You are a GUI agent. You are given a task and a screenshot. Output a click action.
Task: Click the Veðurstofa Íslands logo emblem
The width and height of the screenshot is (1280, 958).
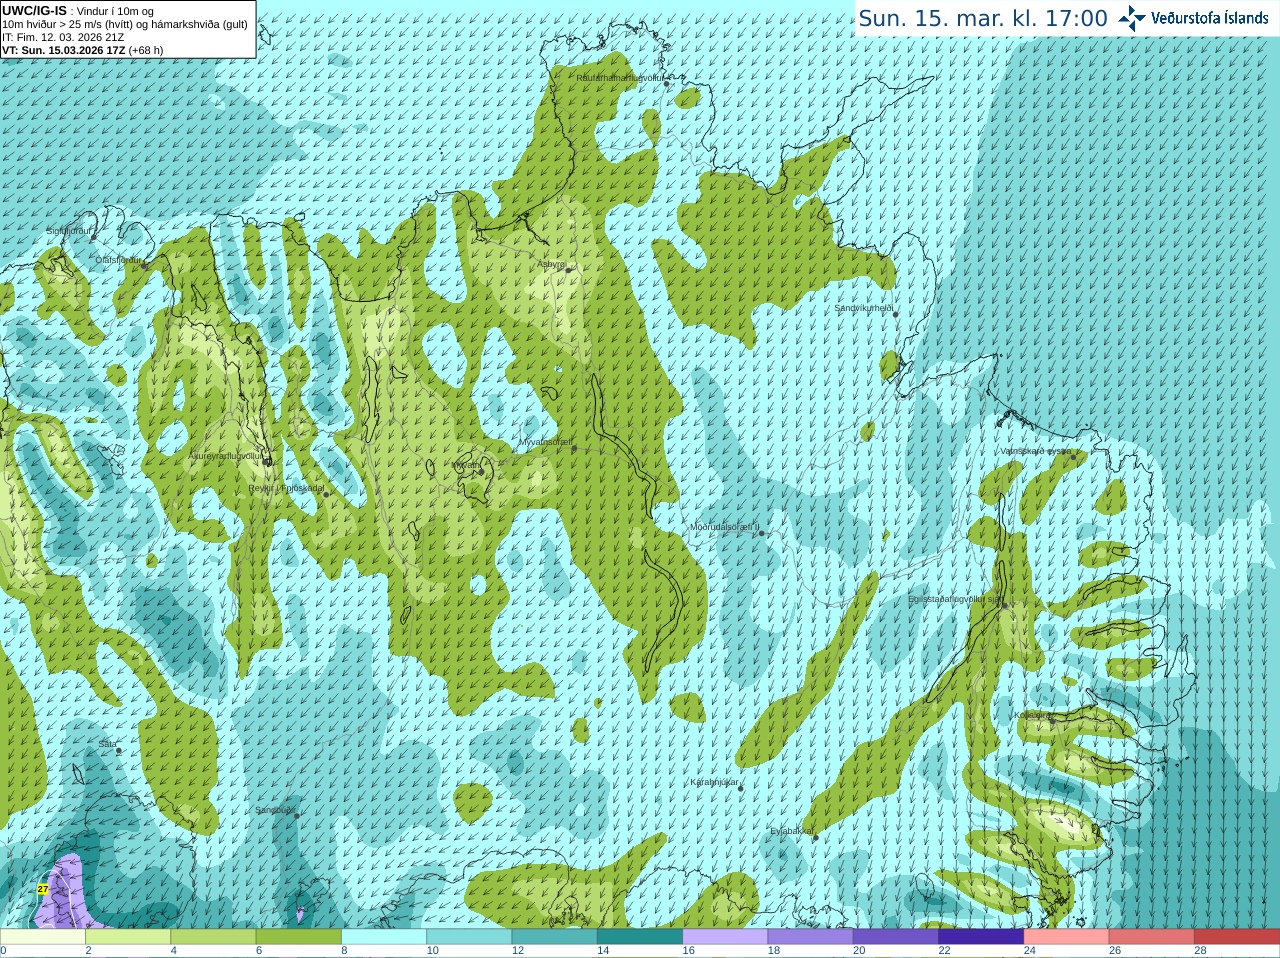click(1132, 18)
